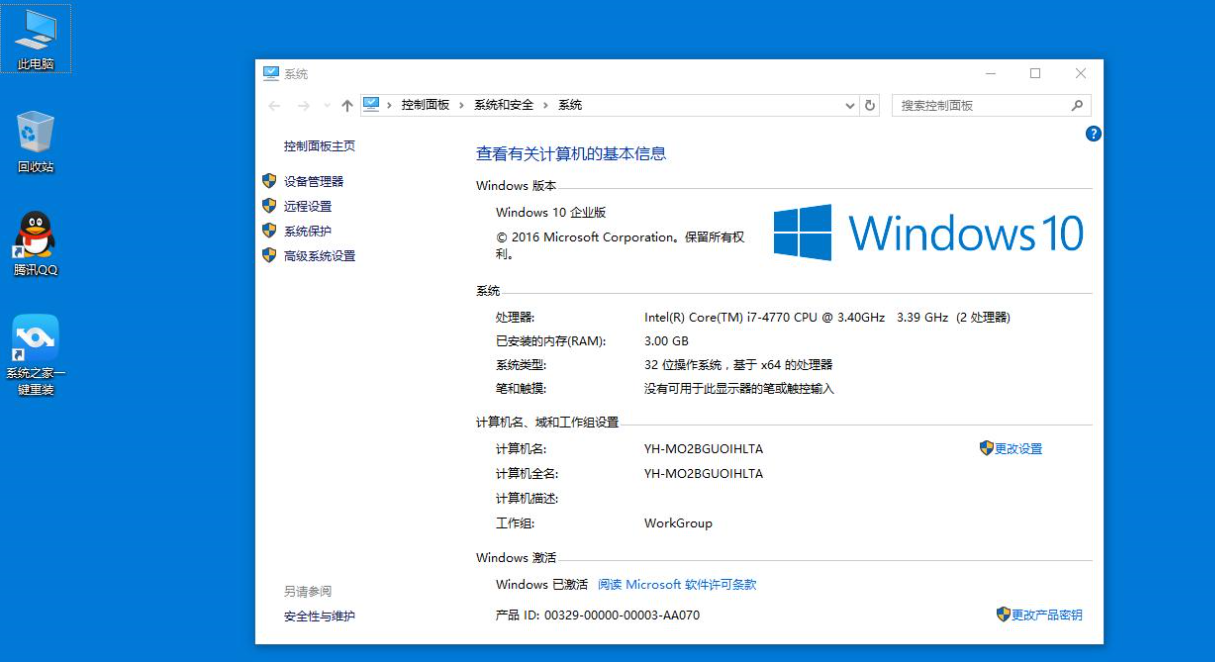Open 设备管理器 from the sidebar
The height and width of the screenshot is (662, 1215).
coord(316,181)
